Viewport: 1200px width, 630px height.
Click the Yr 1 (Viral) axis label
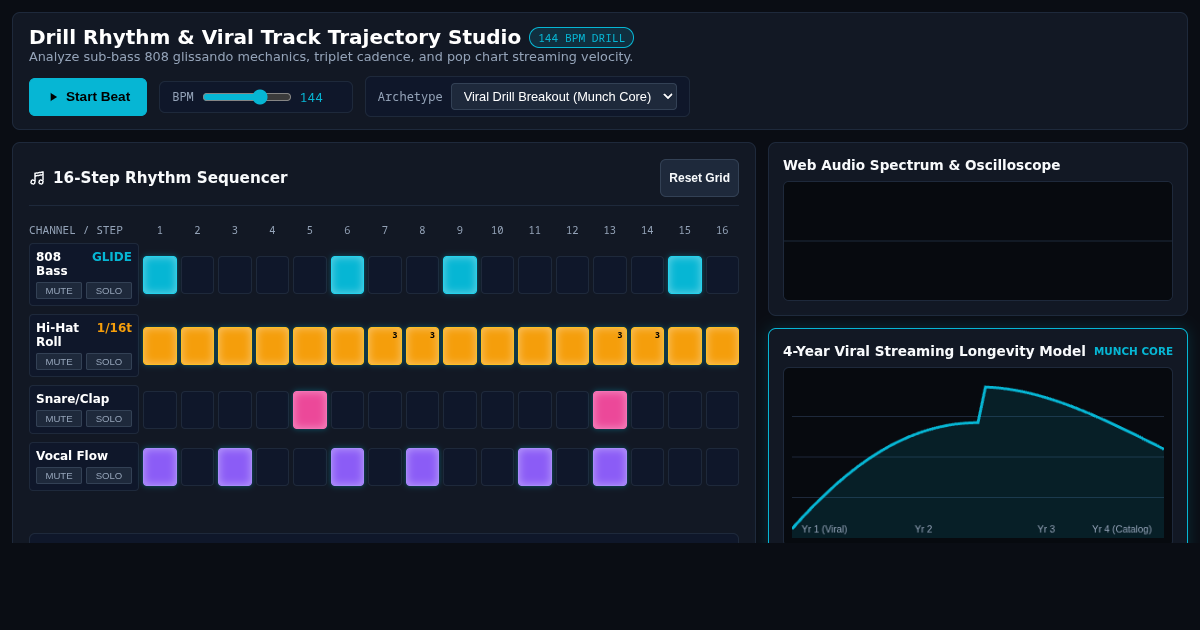coord(824,529)
